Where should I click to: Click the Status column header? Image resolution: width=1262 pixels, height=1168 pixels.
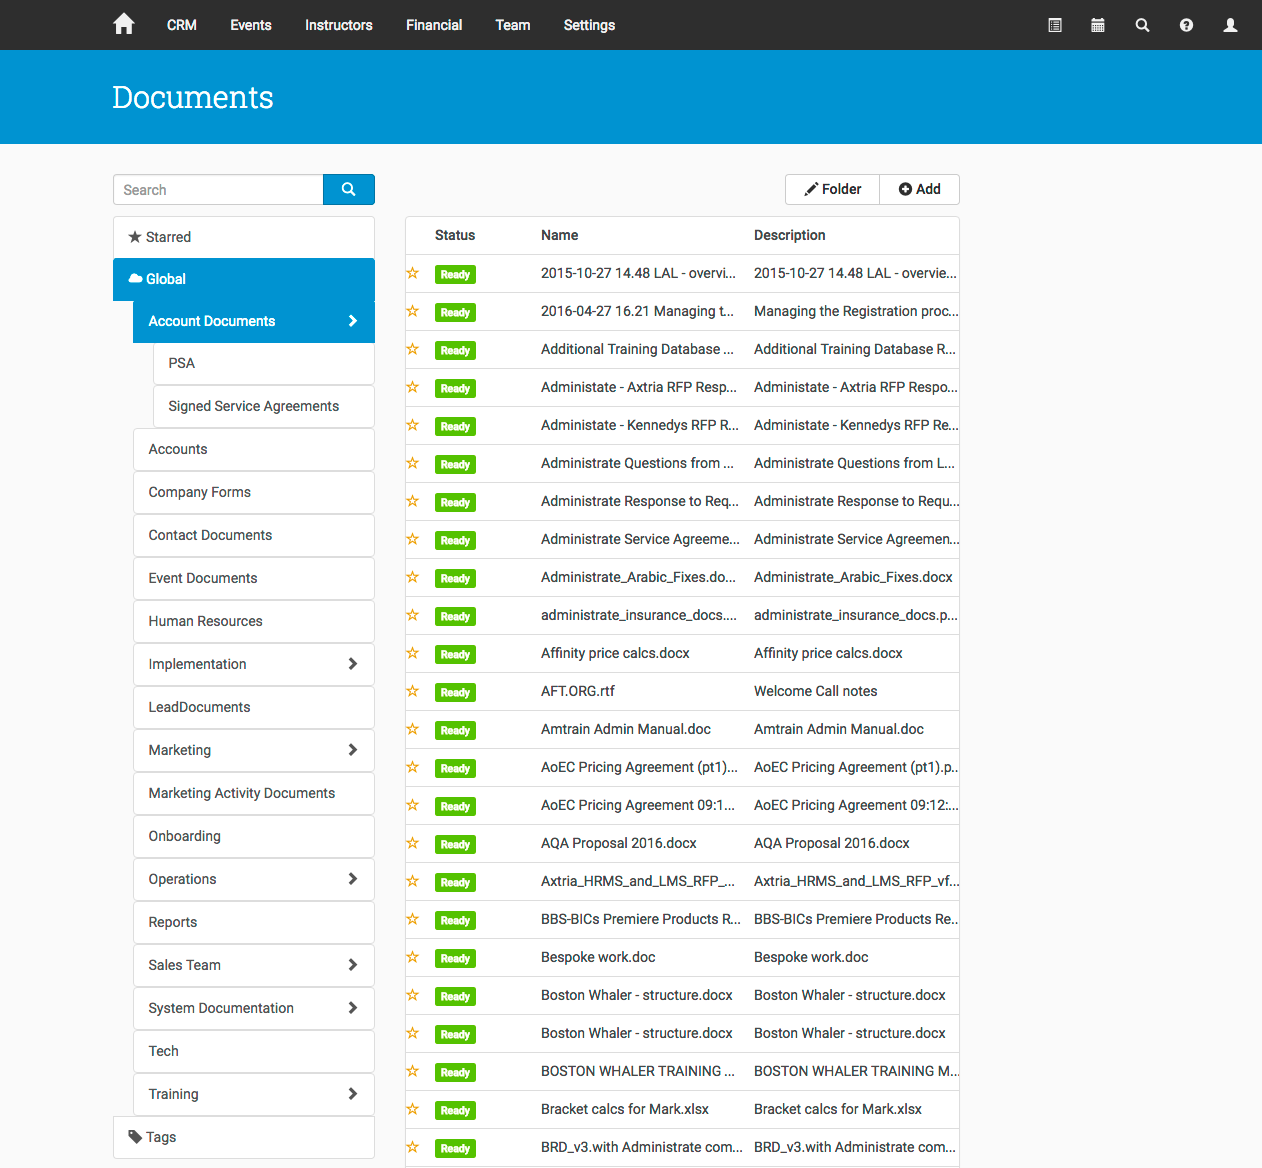point(455,235)
